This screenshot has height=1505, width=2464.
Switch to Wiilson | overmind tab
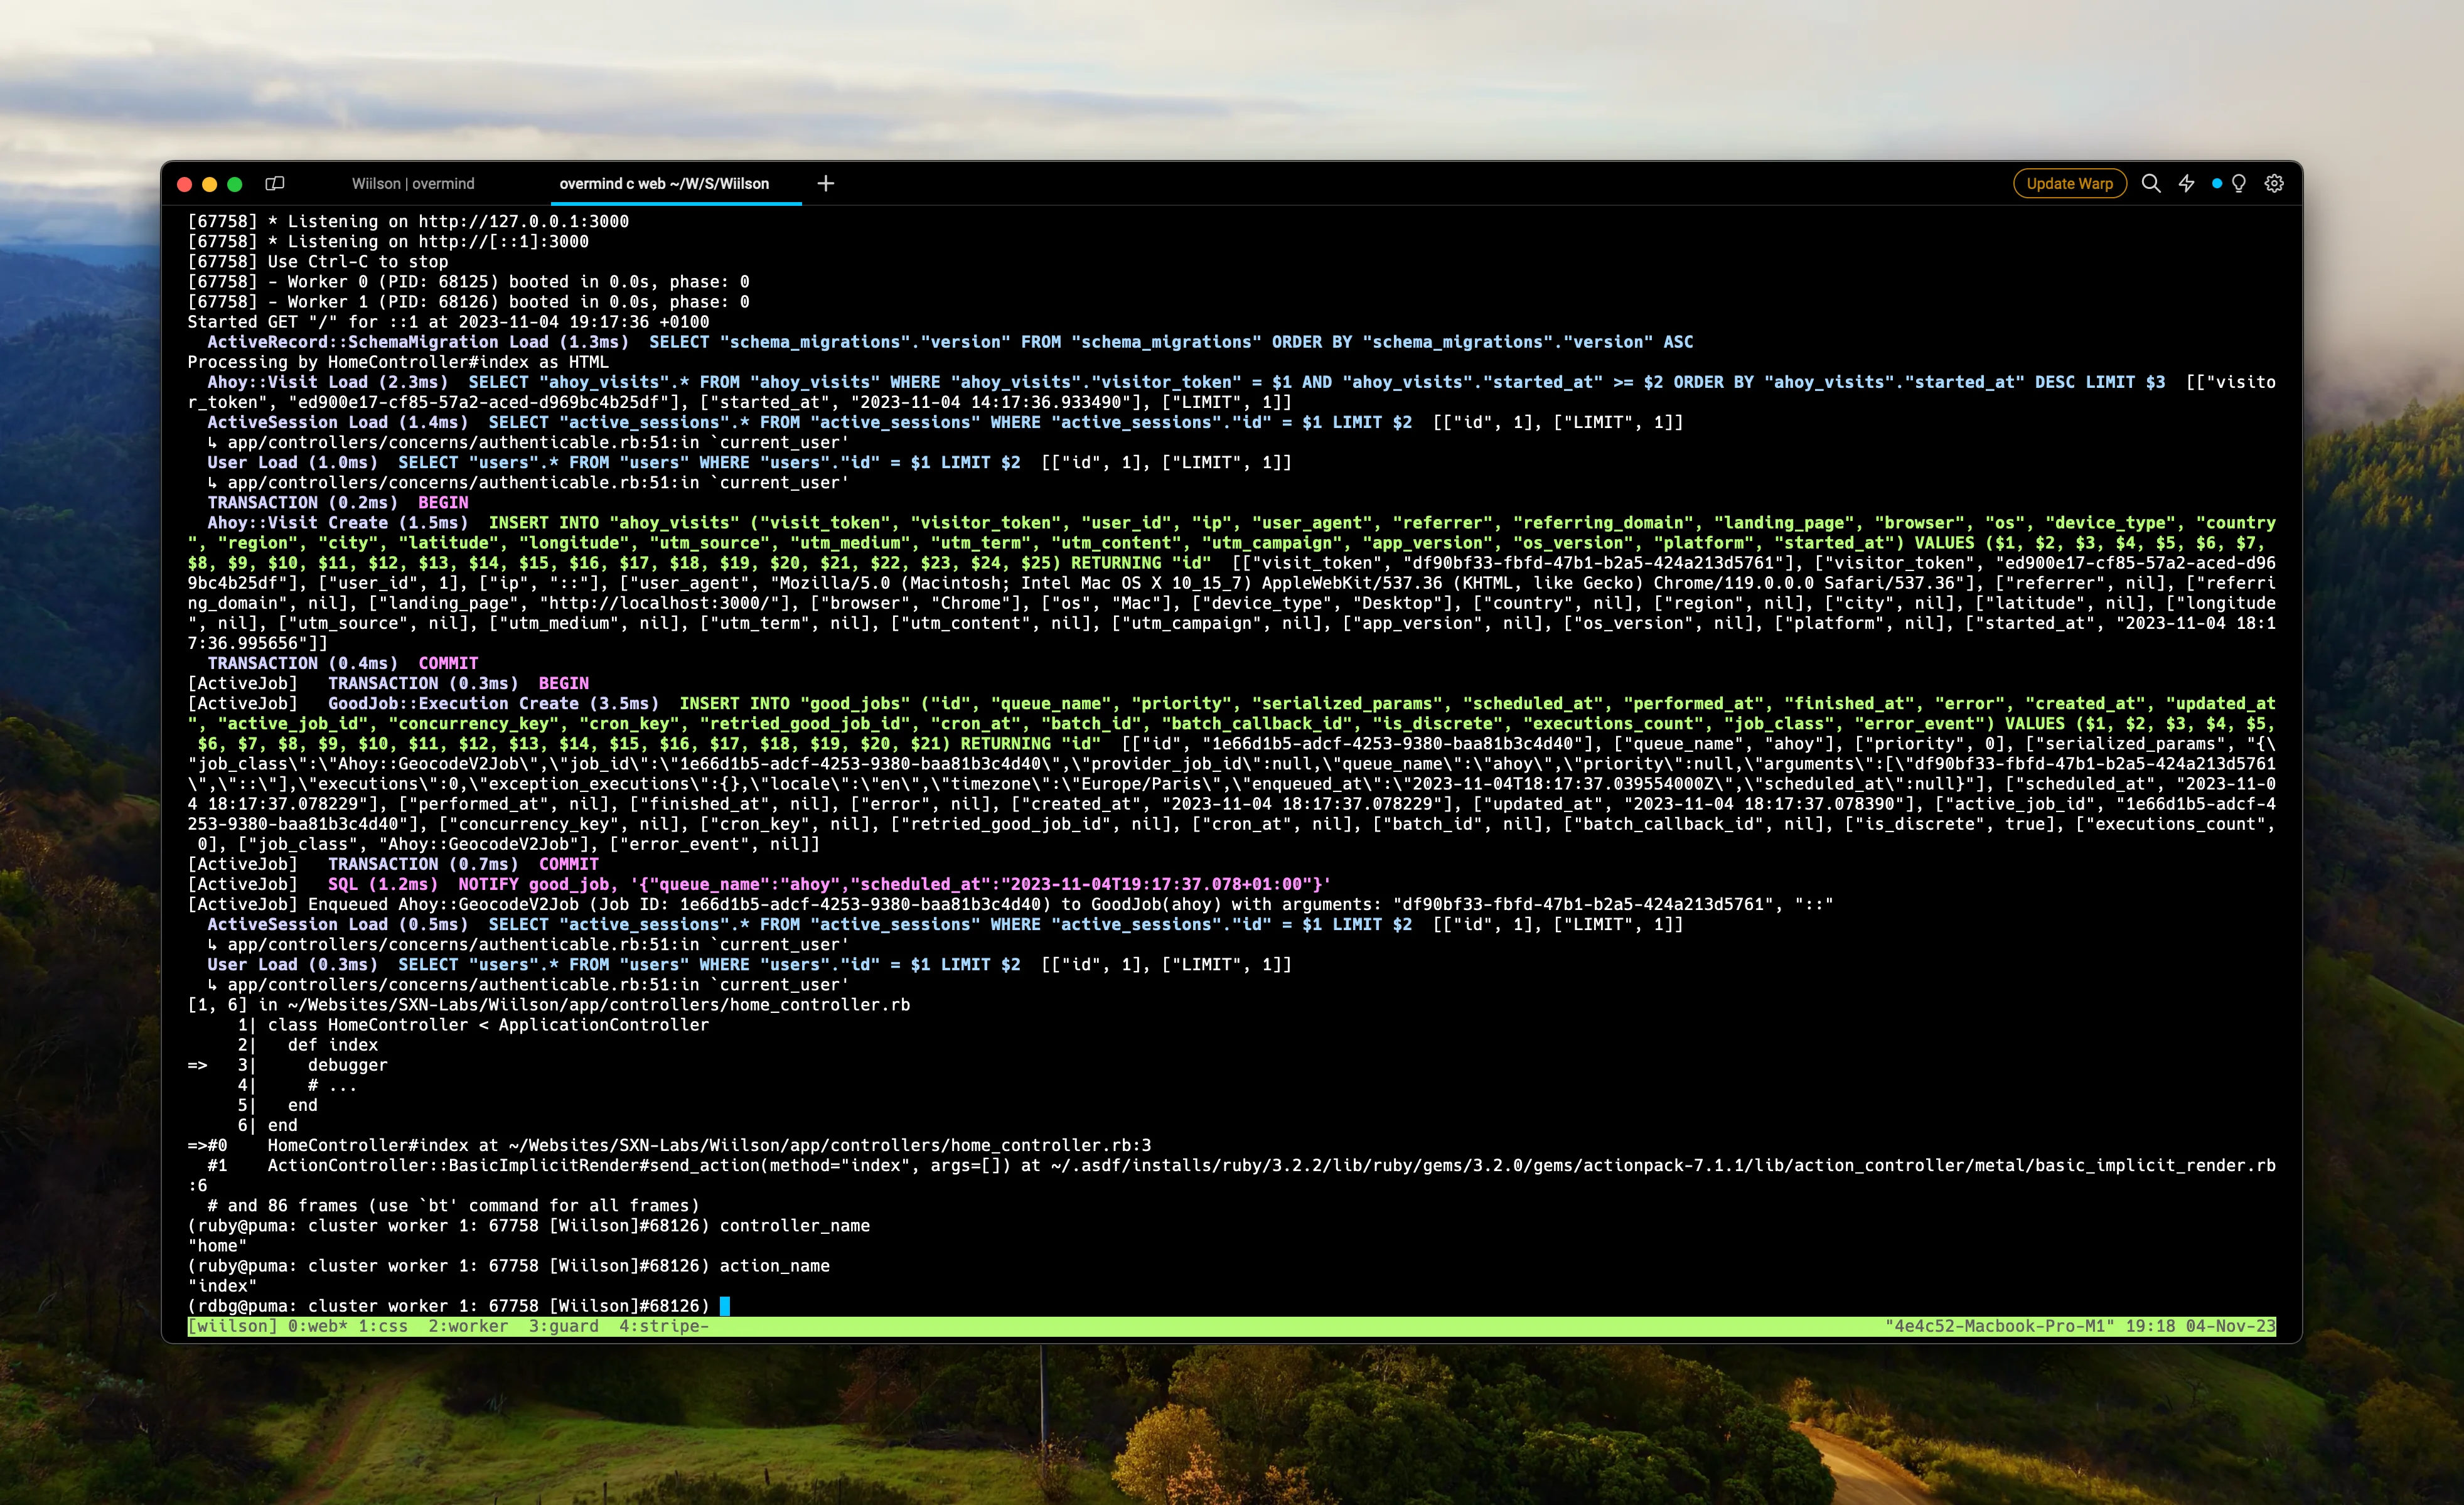point(413,183)
